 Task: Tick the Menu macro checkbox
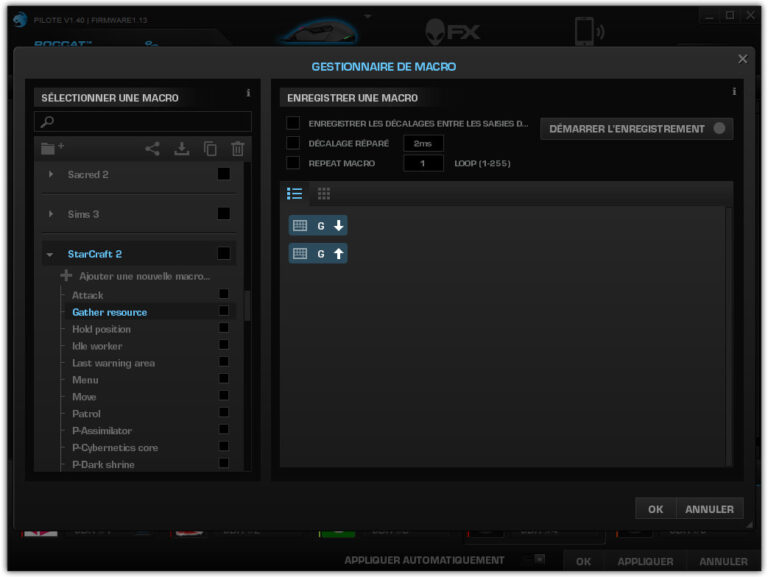(224, 378)
